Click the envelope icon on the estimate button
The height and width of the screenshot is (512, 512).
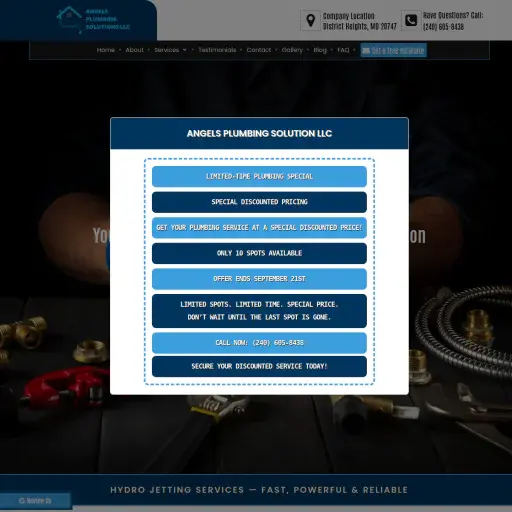click(366, 51)
